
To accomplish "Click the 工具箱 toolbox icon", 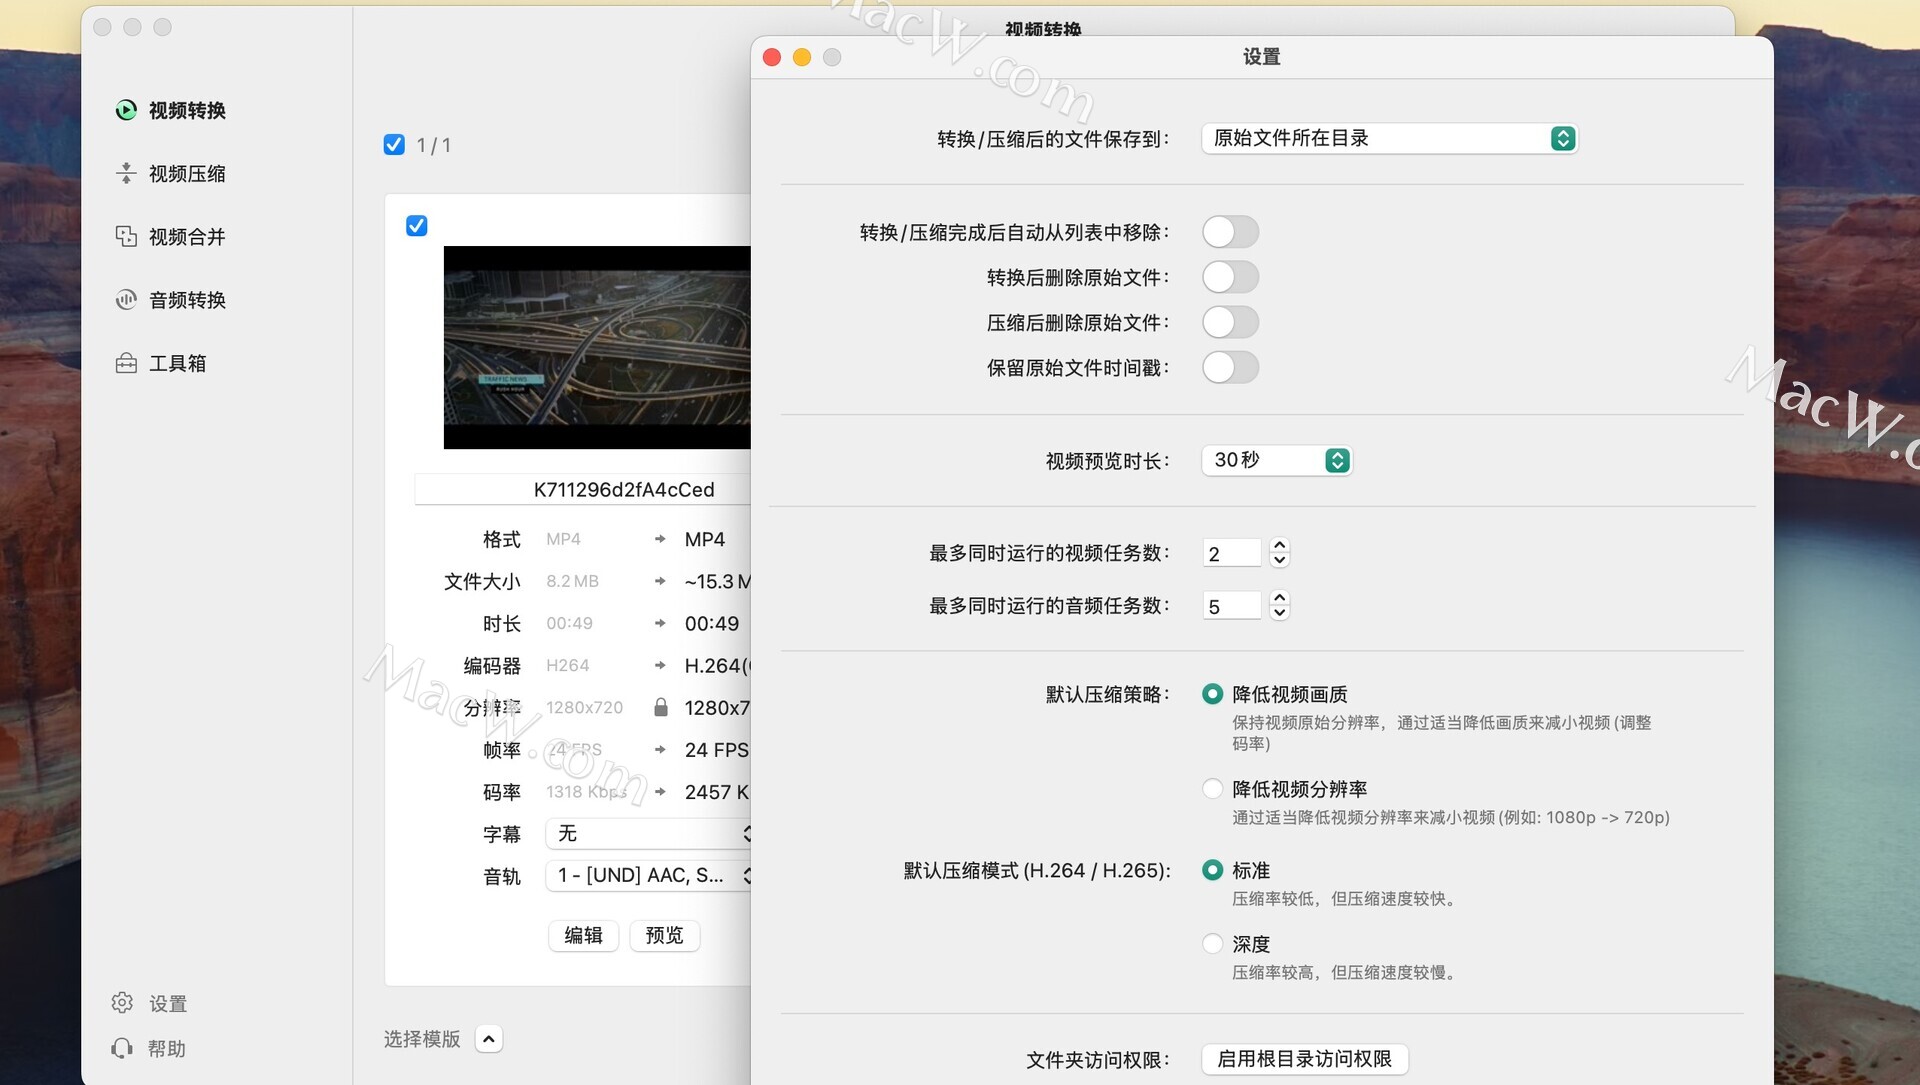I will [x=126, y=363].
